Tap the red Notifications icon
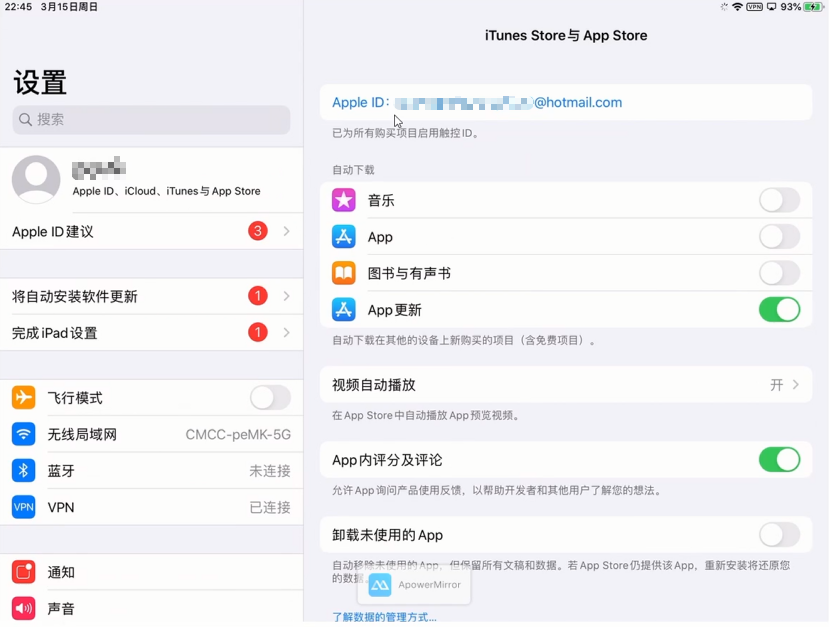 pos(24,572)
